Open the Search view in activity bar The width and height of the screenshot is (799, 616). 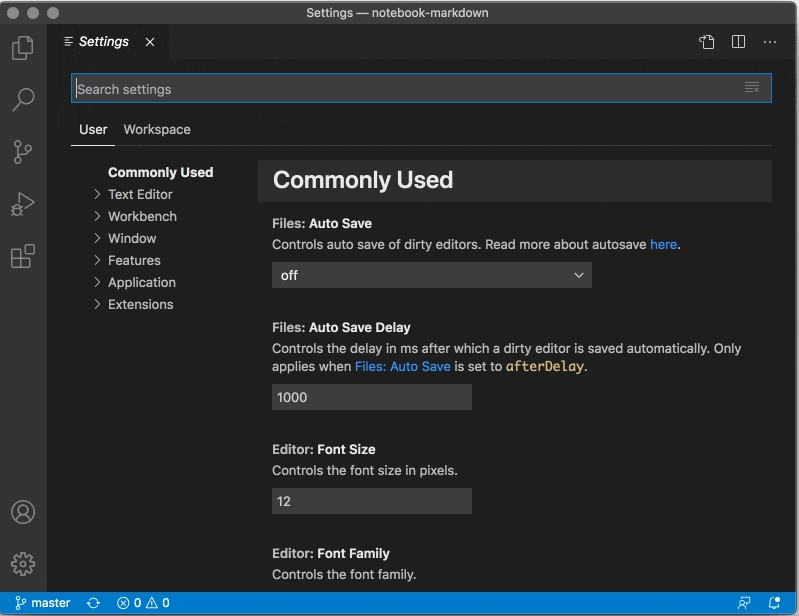tap(22, 99)
